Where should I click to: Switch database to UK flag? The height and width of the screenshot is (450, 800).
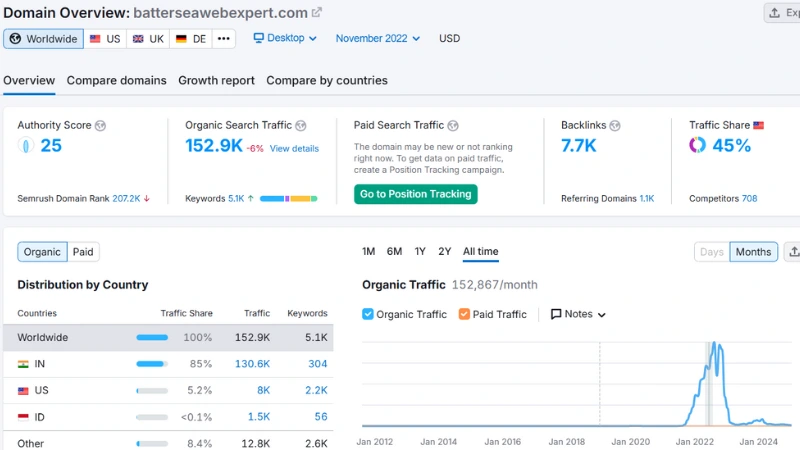(148, 39)
